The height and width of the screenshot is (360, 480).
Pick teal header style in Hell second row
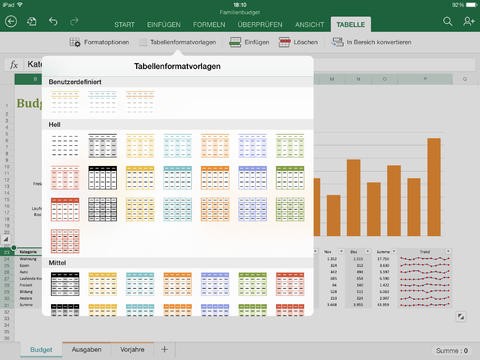tap(178, 178)
